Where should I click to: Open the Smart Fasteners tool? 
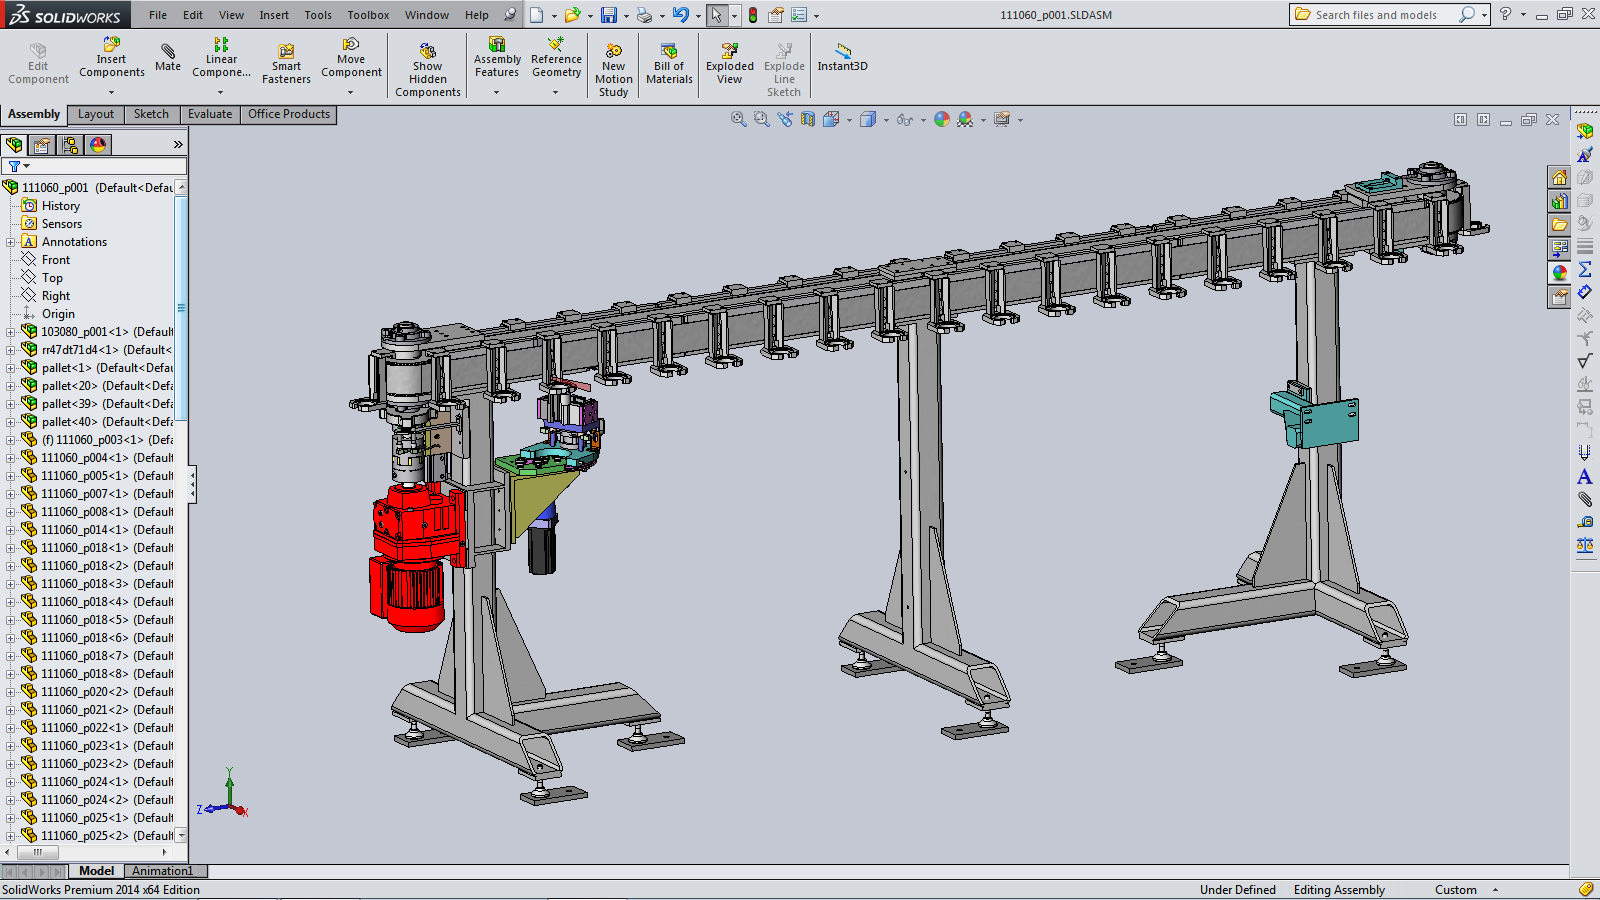coord(286,65)
